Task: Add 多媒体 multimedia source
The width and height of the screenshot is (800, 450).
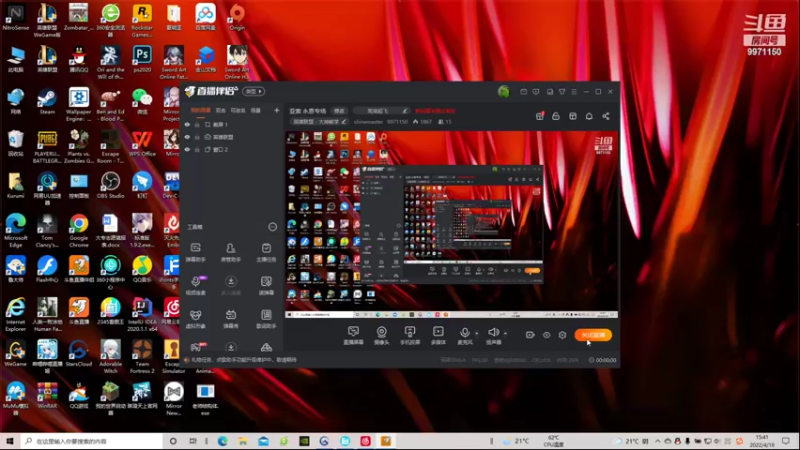Action: [x=438, y=336]
